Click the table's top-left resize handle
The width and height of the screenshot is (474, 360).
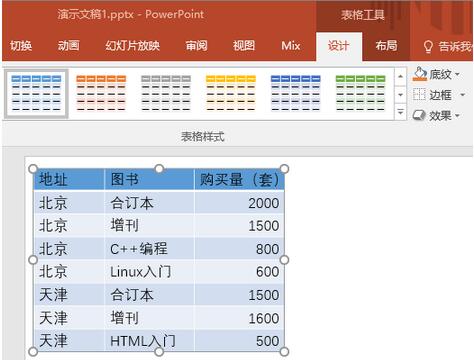click(33, 169)
